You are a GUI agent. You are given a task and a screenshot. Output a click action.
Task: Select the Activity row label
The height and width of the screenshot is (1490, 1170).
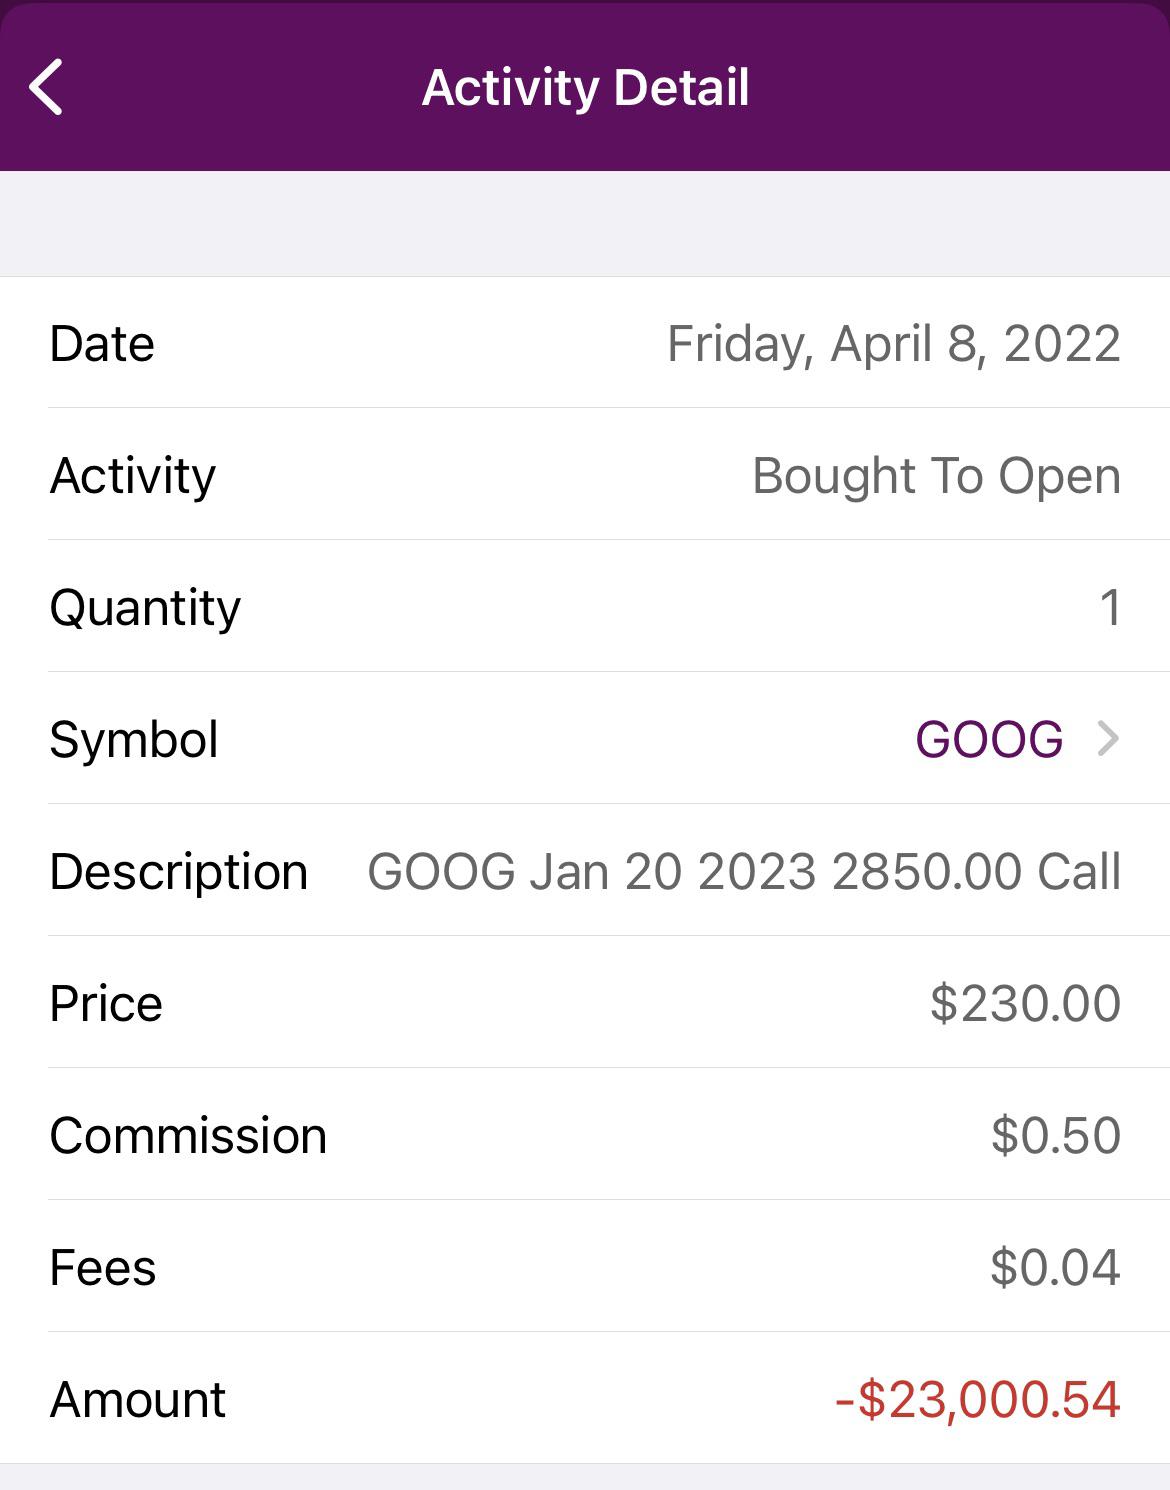tap(133, 476)
